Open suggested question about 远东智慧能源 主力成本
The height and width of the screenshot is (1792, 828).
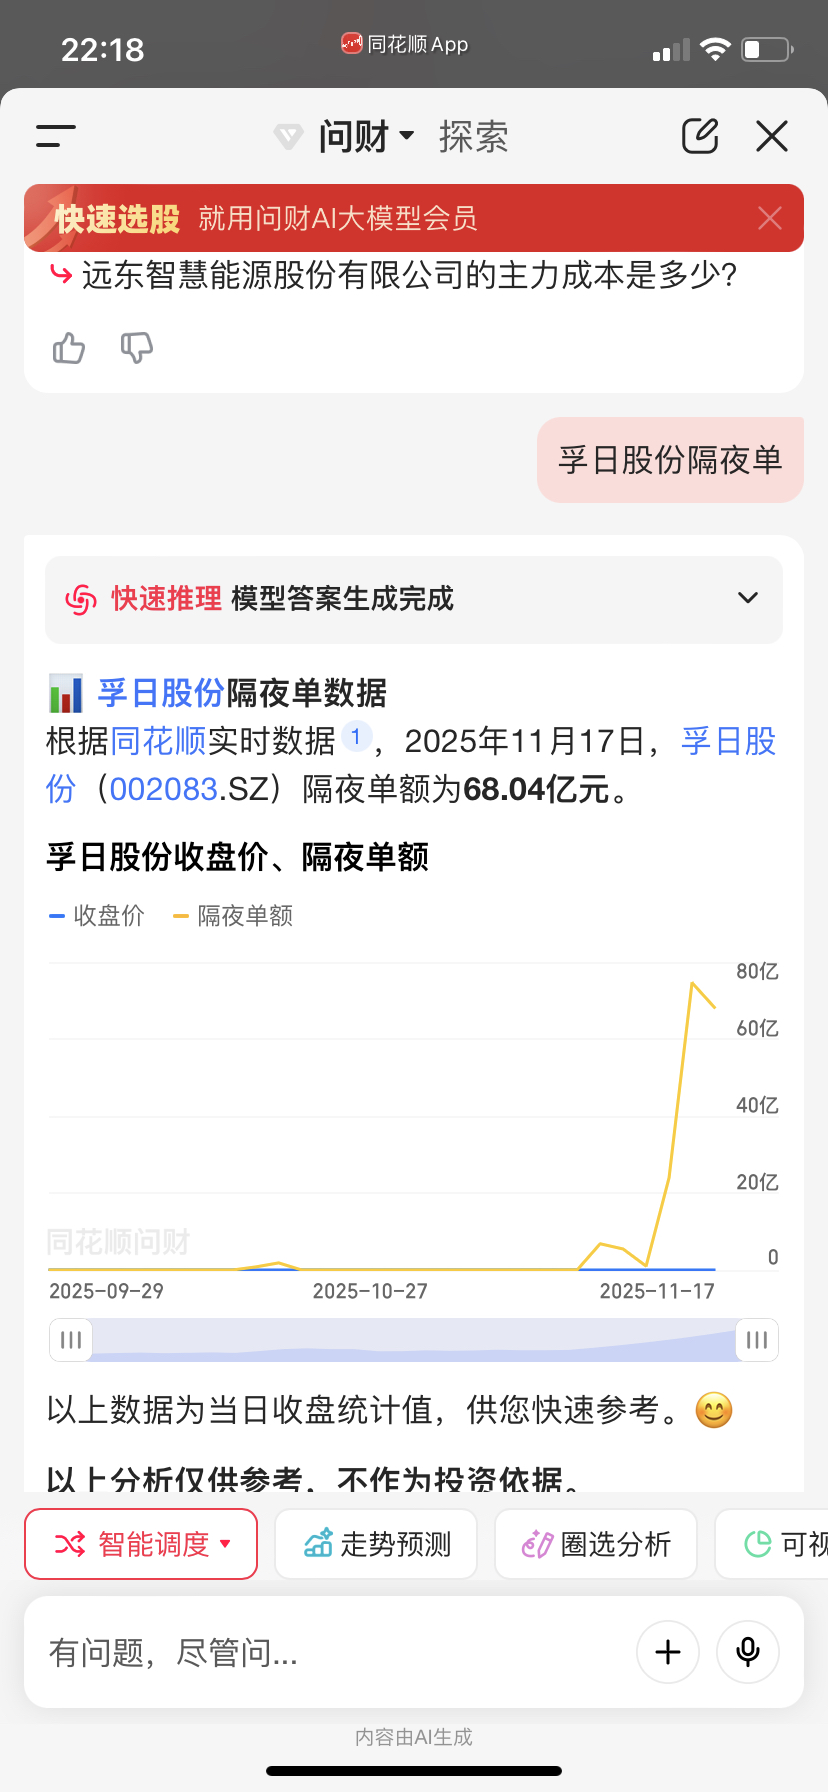click(394, 274)
